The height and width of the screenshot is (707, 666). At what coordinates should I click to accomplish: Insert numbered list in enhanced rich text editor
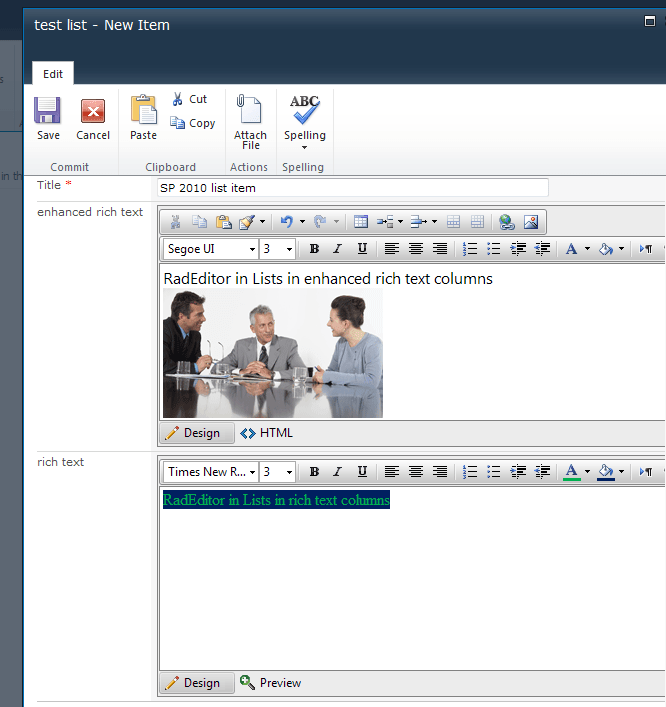coord(470,249)
